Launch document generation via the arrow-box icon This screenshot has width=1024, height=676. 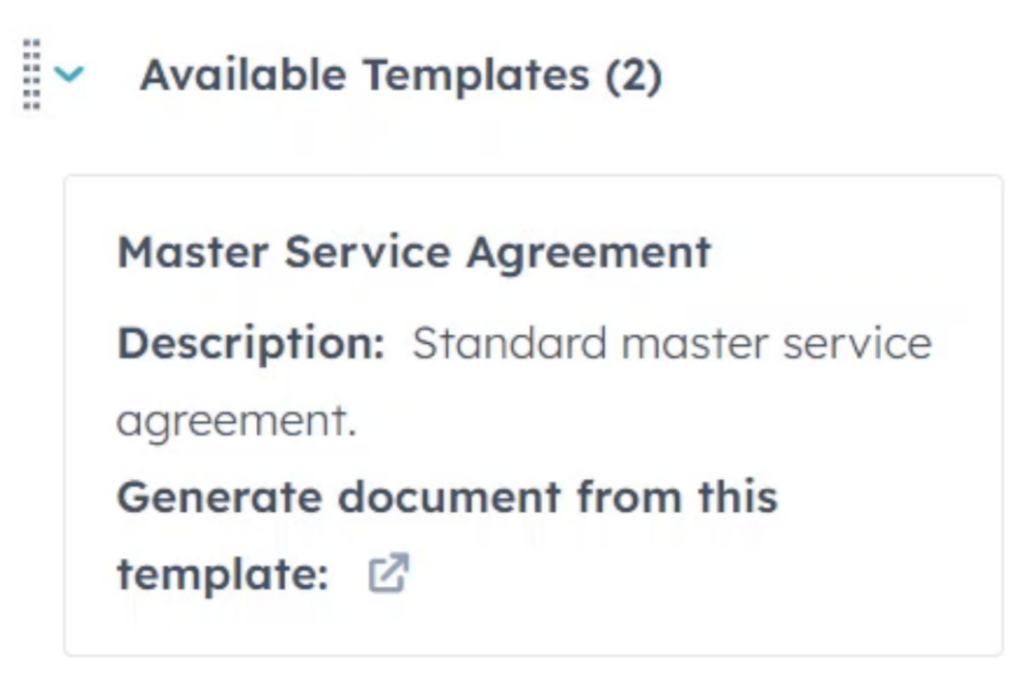389,573
